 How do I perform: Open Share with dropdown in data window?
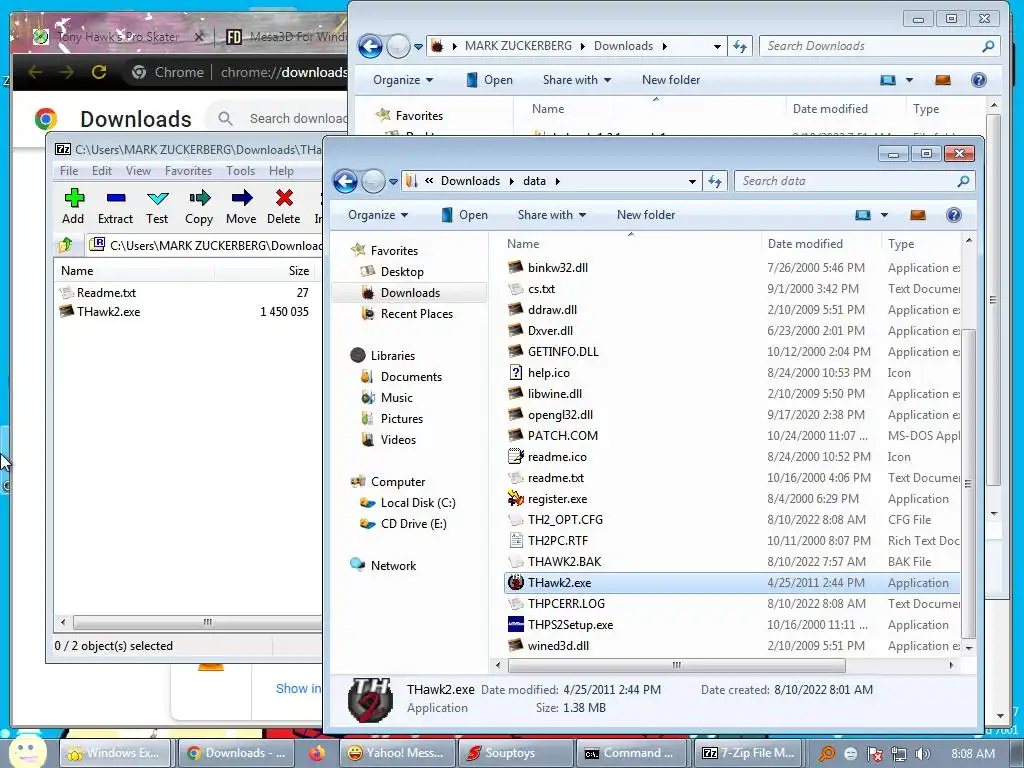coord(552,215)
